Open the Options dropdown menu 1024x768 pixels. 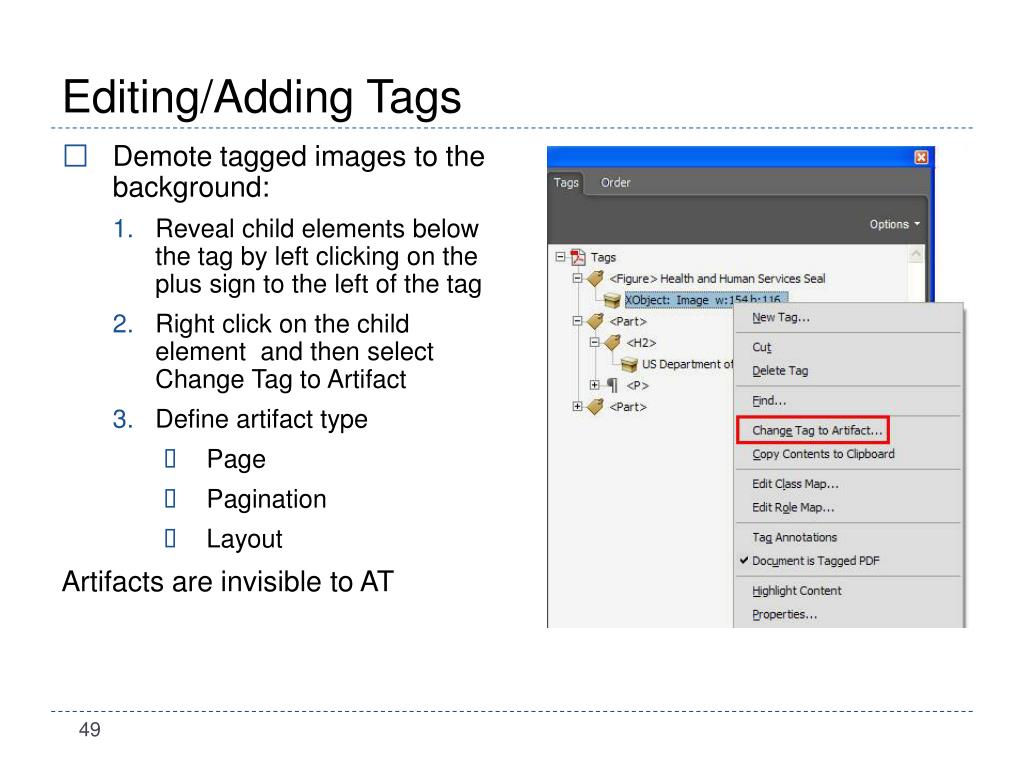[x=894, y=224]
